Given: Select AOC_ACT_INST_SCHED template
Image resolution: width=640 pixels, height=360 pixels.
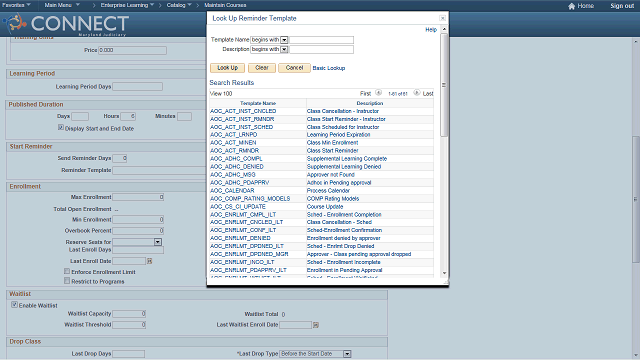Looking at the screenshot, I should coord(242,127).
